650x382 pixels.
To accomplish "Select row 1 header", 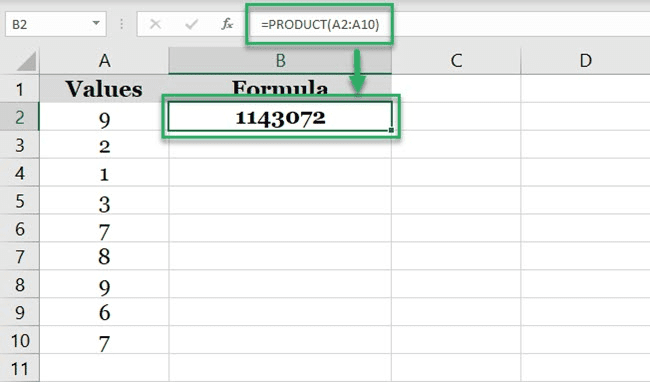I will (x=19, y=89).
